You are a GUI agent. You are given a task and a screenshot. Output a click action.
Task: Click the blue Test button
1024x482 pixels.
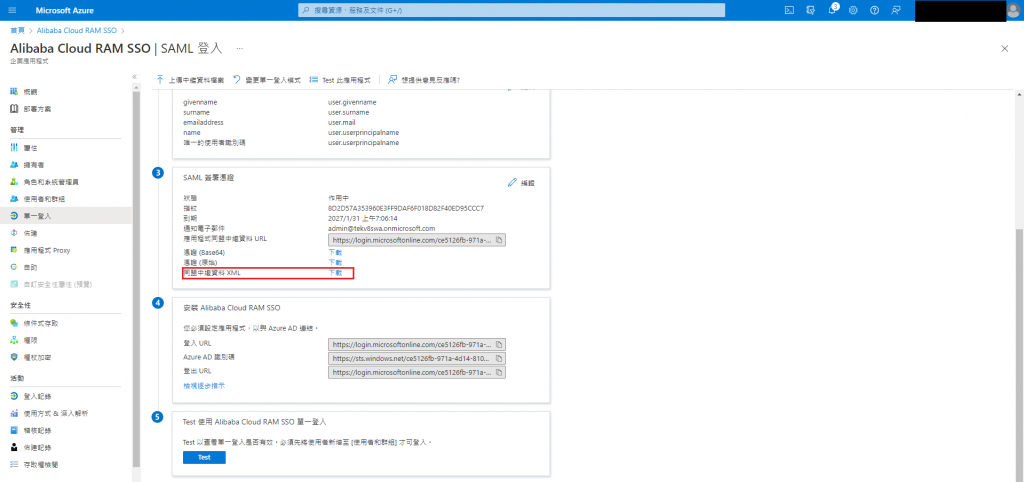[x=204, y=457]
